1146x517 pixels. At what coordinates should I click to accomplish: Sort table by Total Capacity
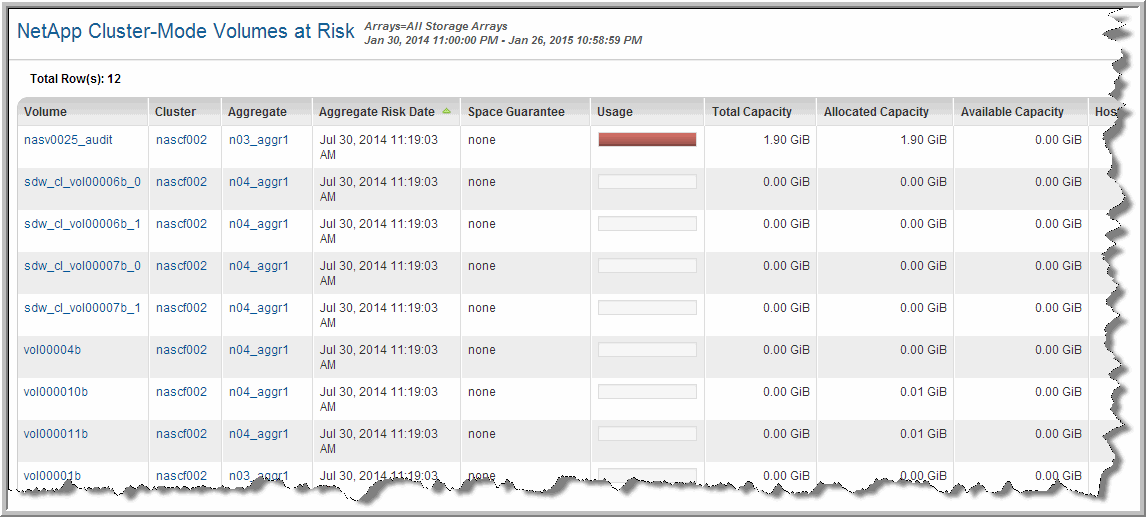752,112
